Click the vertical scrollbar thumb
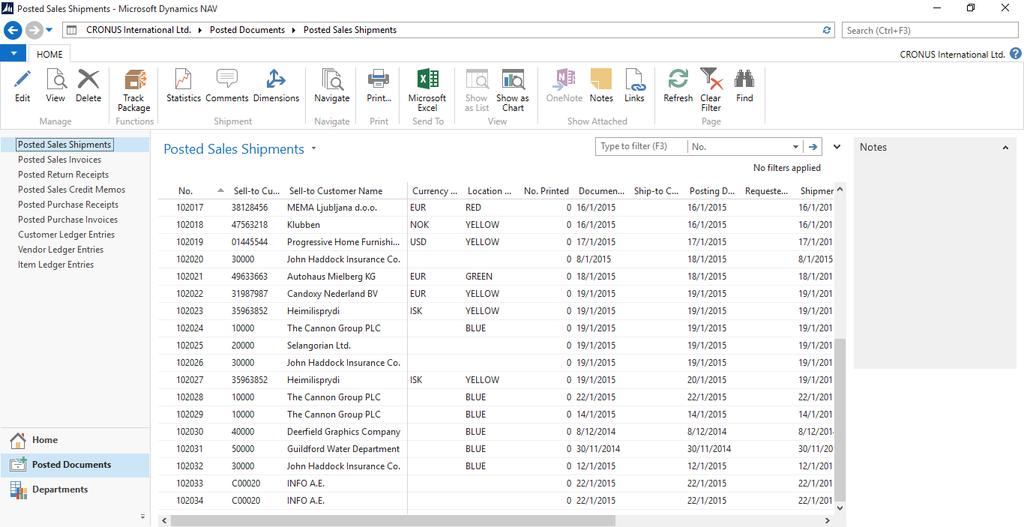The height and width of the screenshot is (527, 1024). (x=839, y=419)
